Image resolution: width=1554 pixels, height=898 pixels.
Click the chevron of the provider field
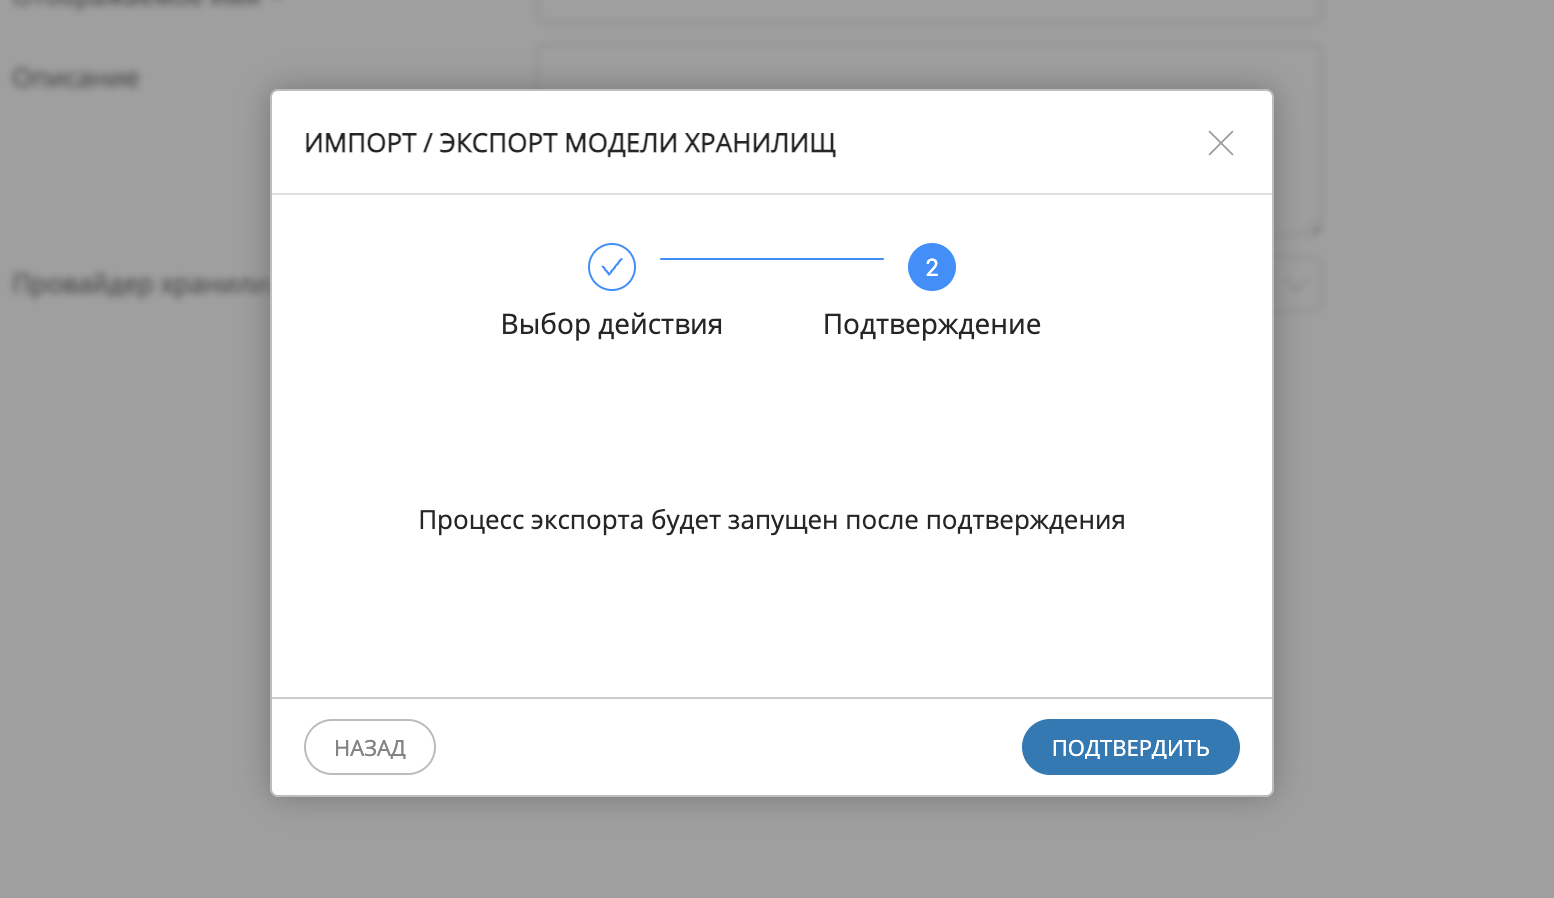click(1295, 284)
